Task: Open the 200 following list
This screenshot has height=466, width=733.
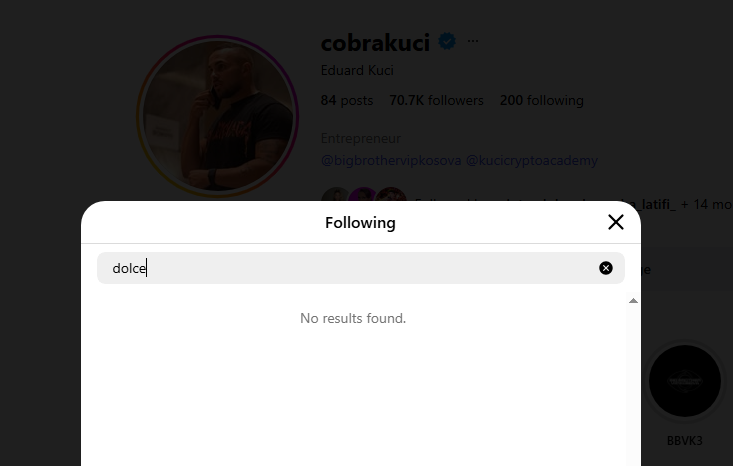Action: point(541,100)
